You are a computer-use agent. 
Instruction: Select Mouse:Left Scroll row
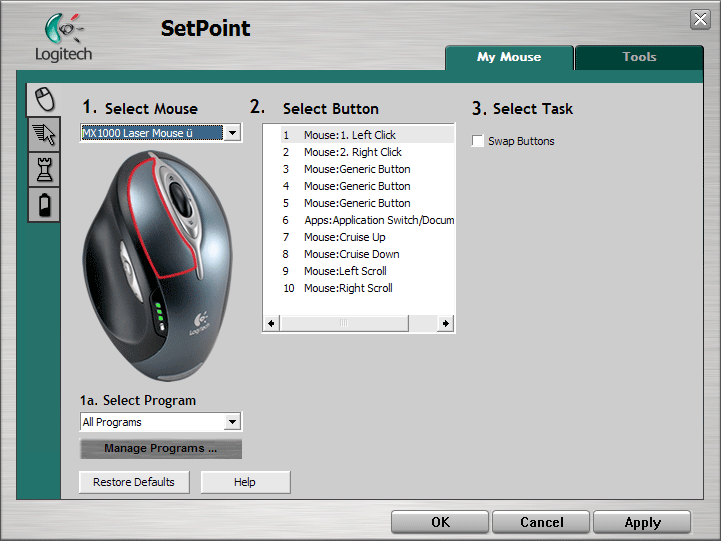pos(367,271)
